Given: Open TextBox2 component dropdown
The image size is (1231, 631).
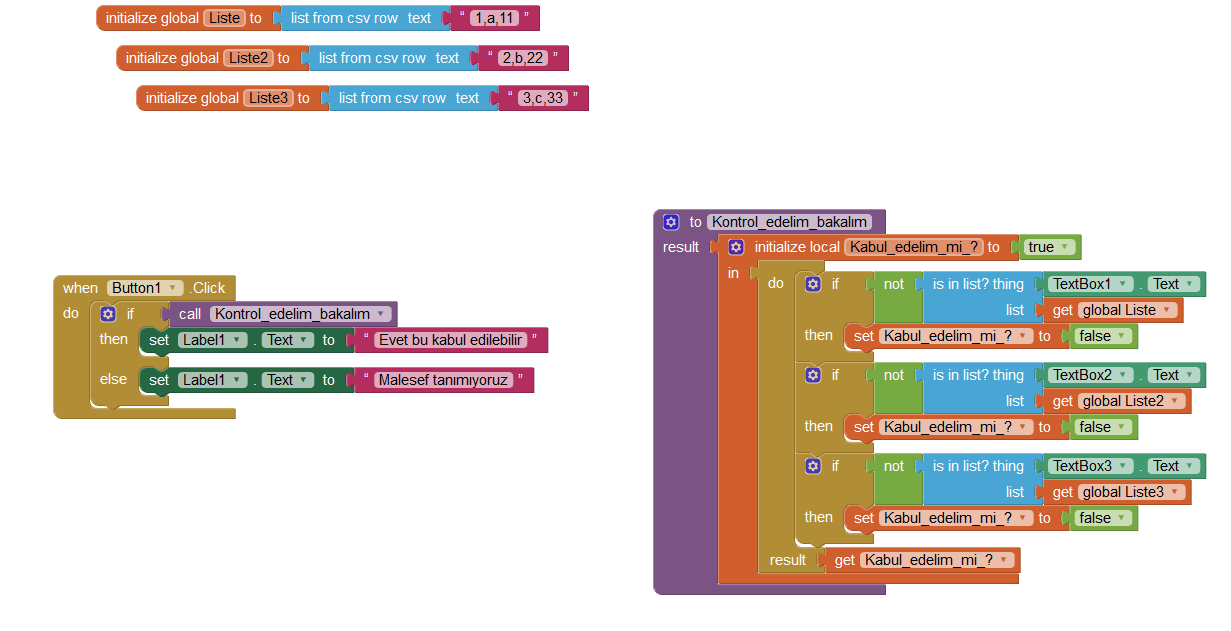Looking at the screenshot, I should click(1091, 375).
